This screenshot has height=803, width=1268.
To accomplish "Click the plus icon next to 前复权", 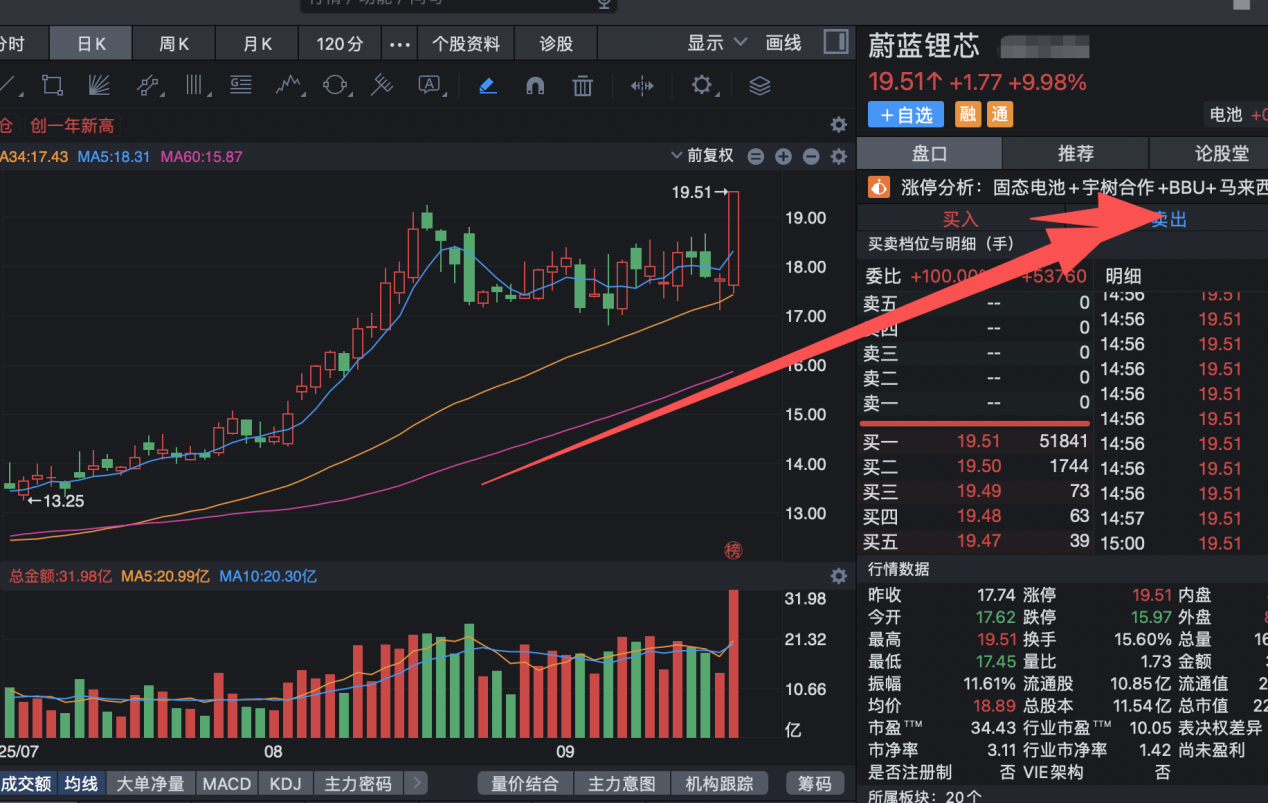I will pyautogui.click(x=783, y=156).
